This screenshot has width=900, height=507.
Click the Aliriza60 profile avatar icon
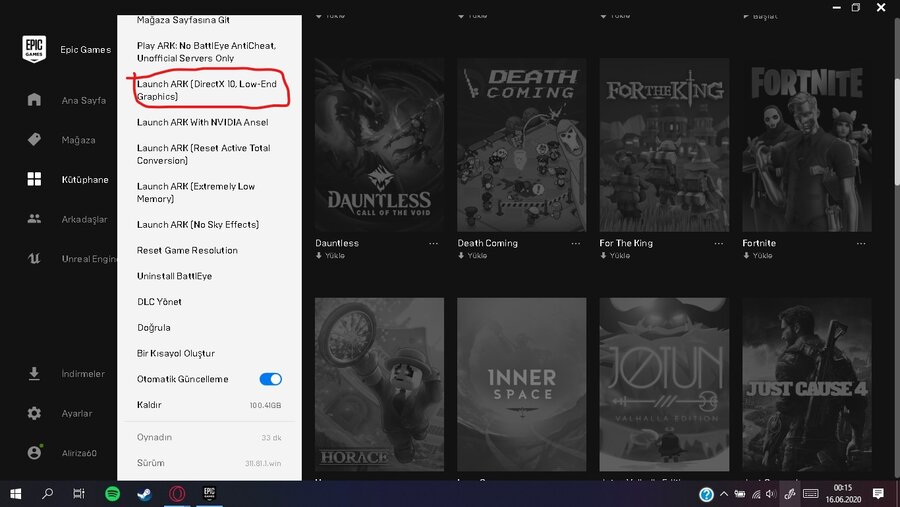pos(34,452)
